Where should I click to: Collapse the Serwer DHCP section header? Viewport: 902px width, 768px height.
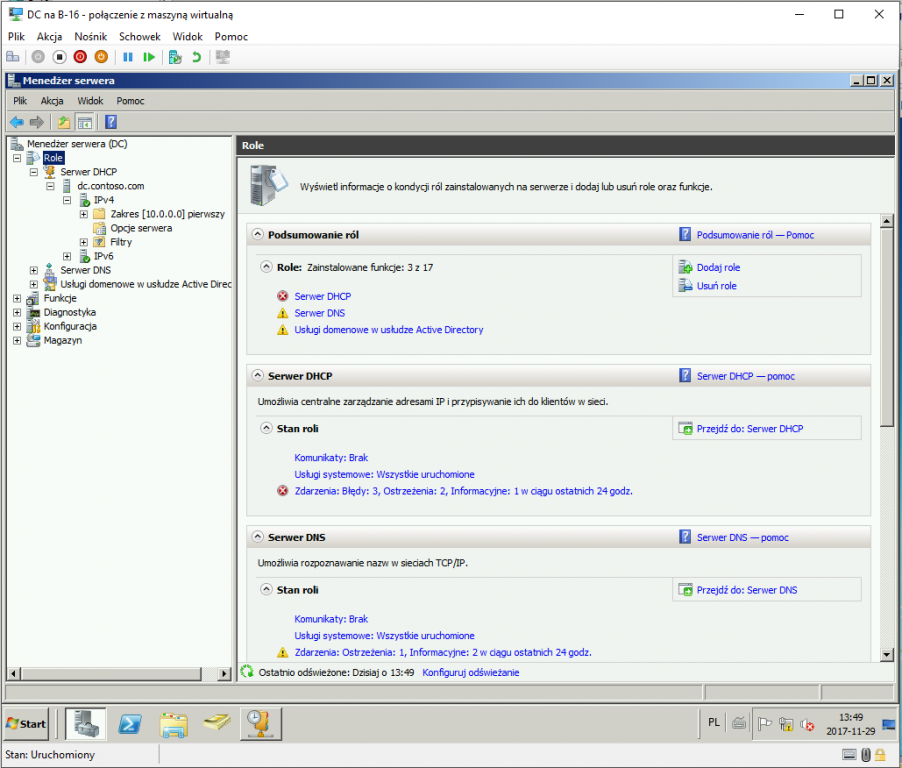click(258, 376)
